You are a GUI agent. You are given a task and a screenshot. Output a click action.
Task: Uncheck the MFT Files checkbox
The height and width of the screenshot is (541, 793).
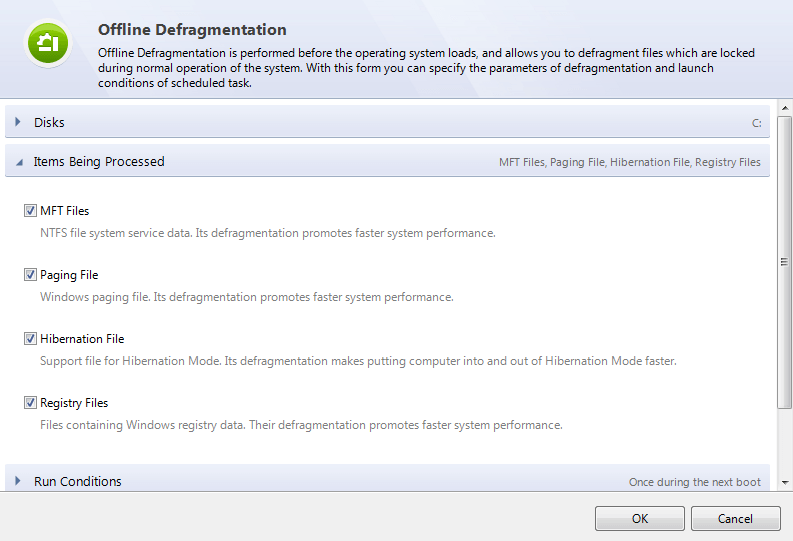[31, 211]
